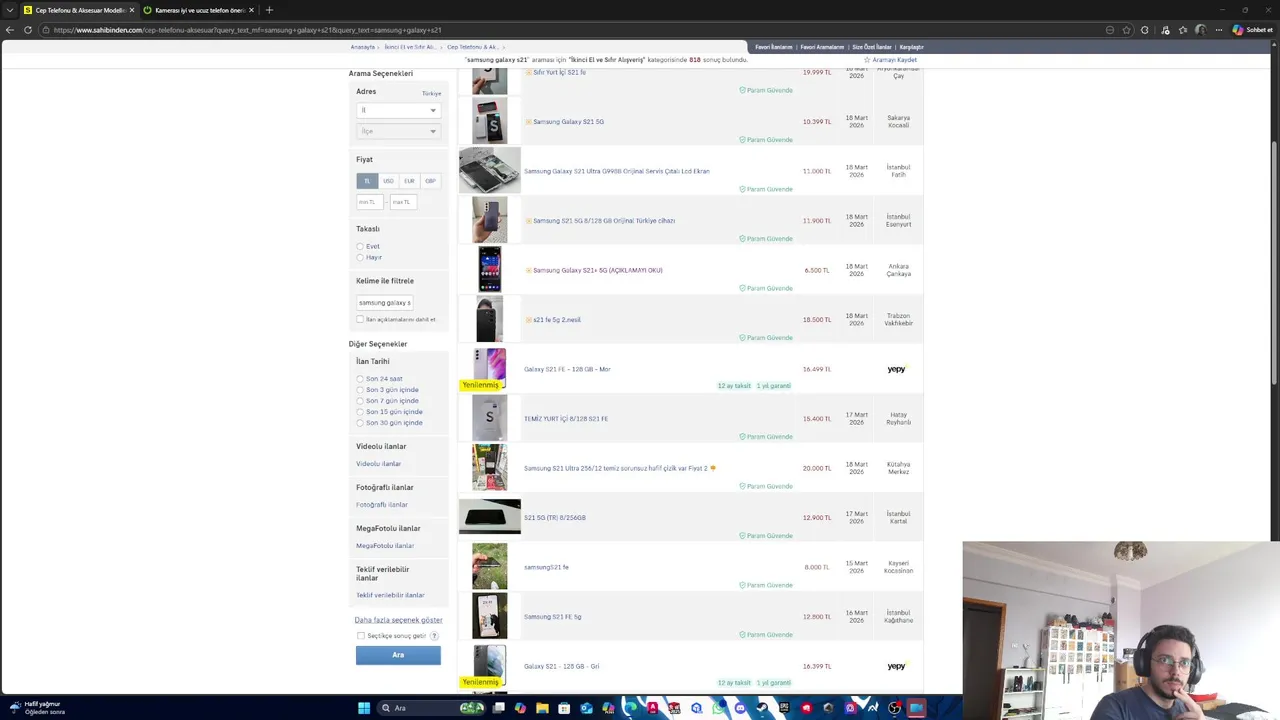Viewport: 1280px width, 720px height.
Task: Click the weather widget Hafif yağmur
Action: tap(36, 708)
